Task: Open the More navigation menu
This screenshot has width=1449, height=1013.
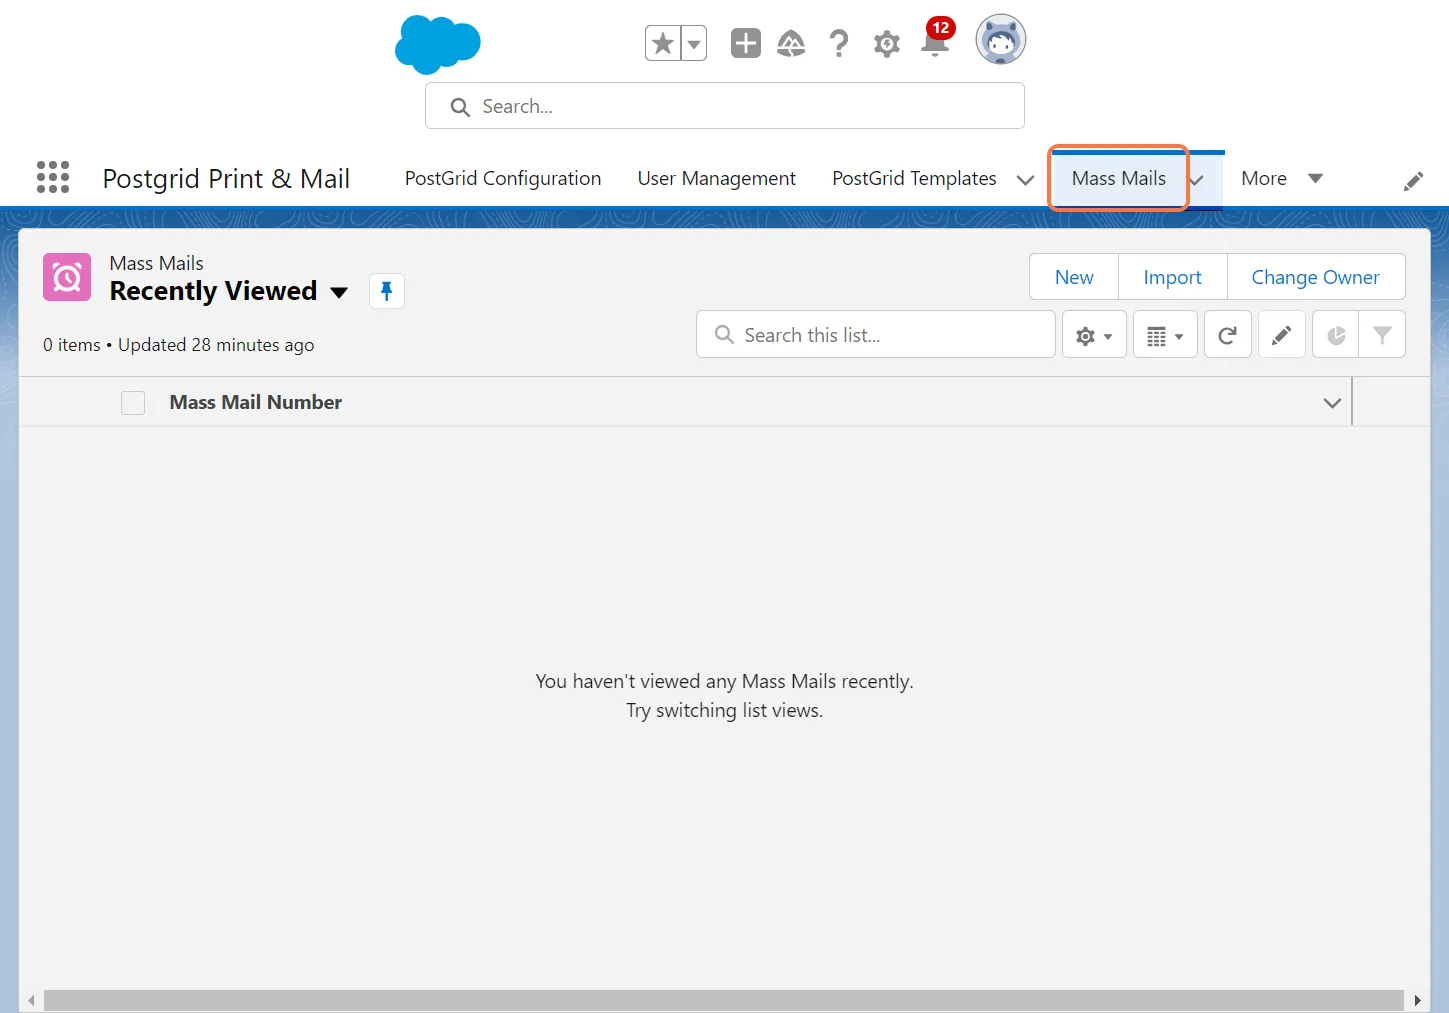Action: click(x=1281, y=178)
